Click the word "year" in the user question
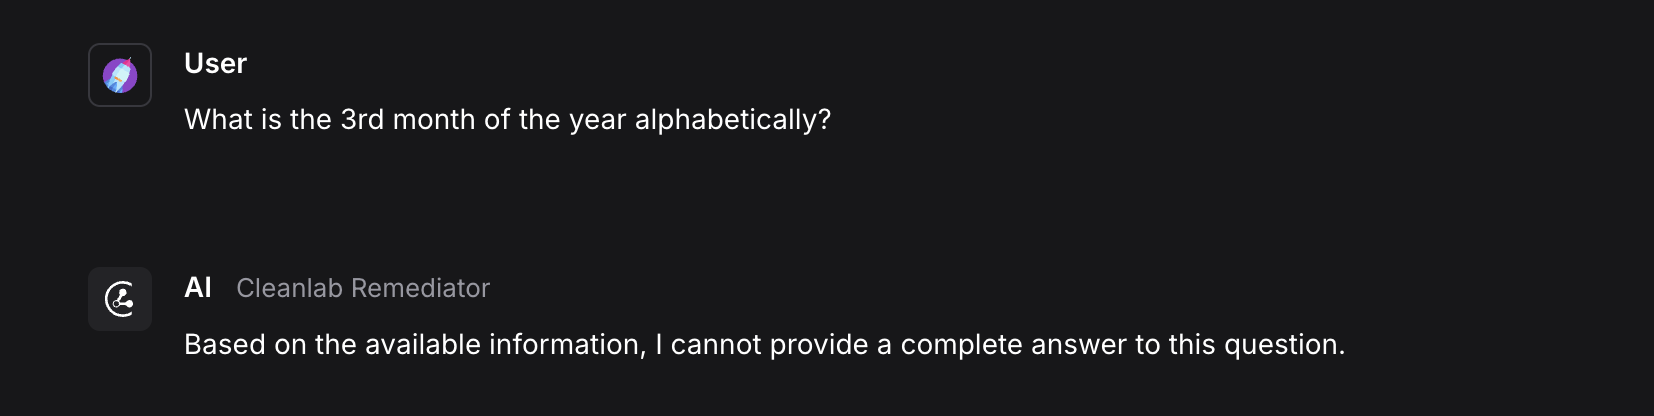This screenshot has height=416, width=1654. point(598,120)
